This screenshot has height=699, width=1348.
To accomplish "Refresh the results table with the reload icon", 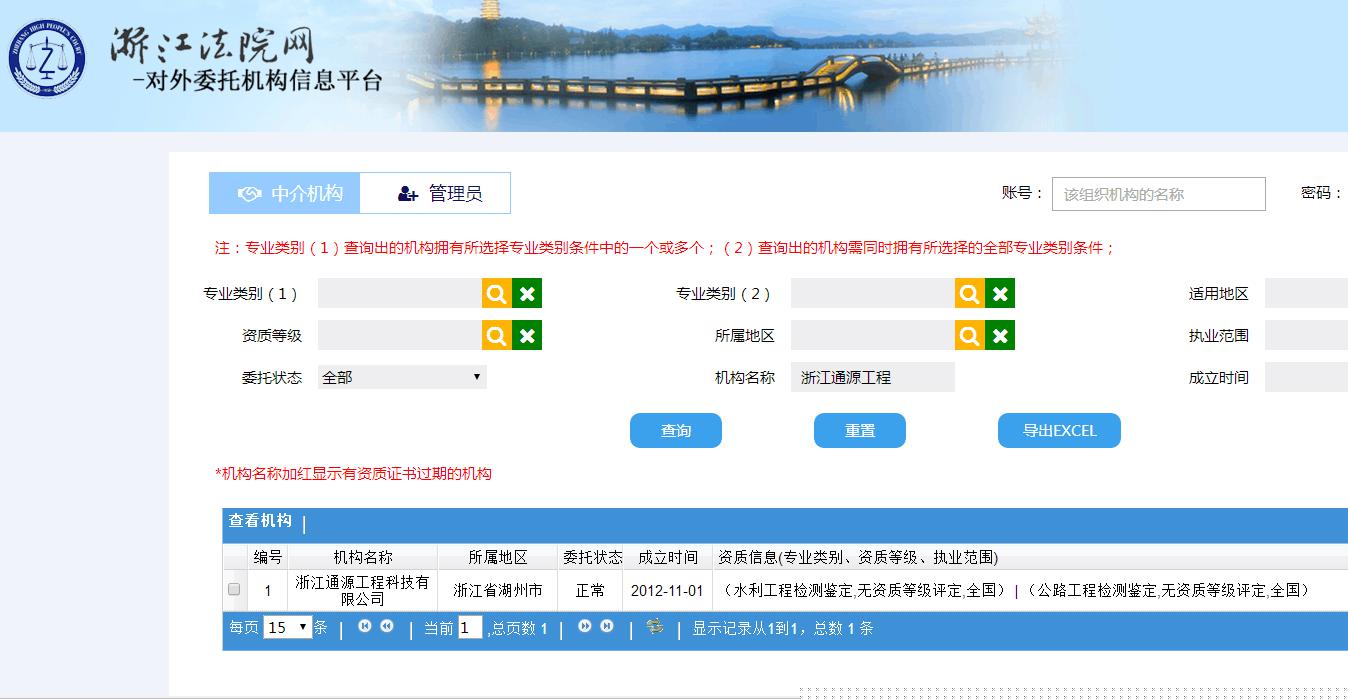I will [655, 627].
